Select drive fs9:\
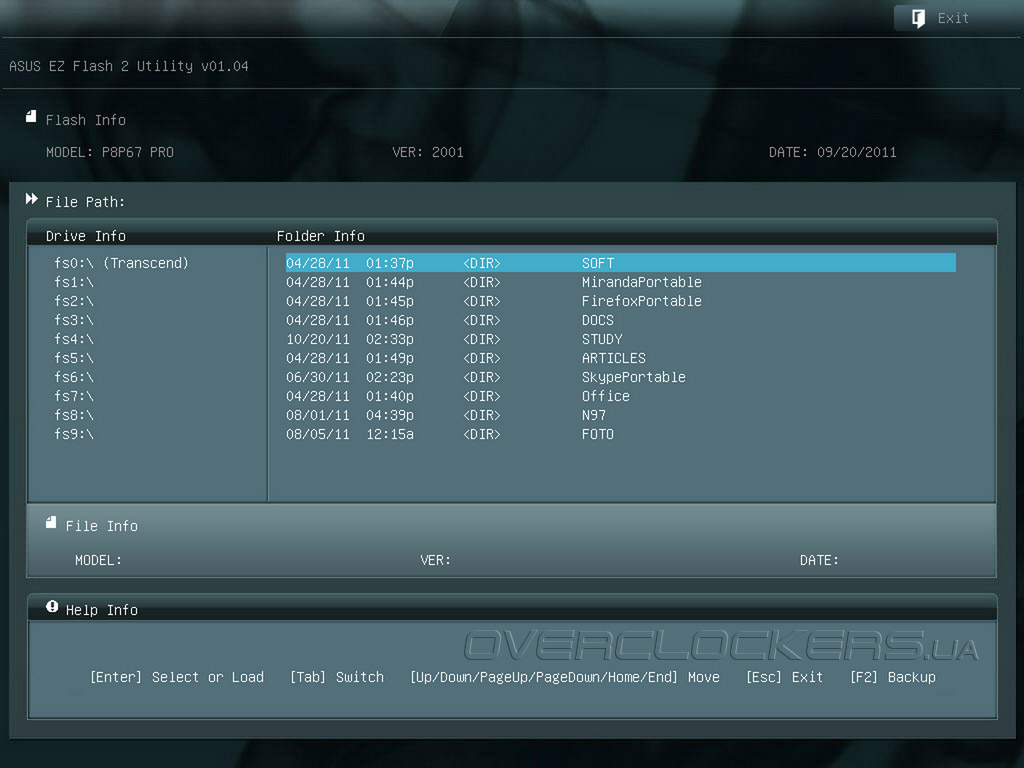Viewport: 1024px width, 768px height. (x=74, y=434)
